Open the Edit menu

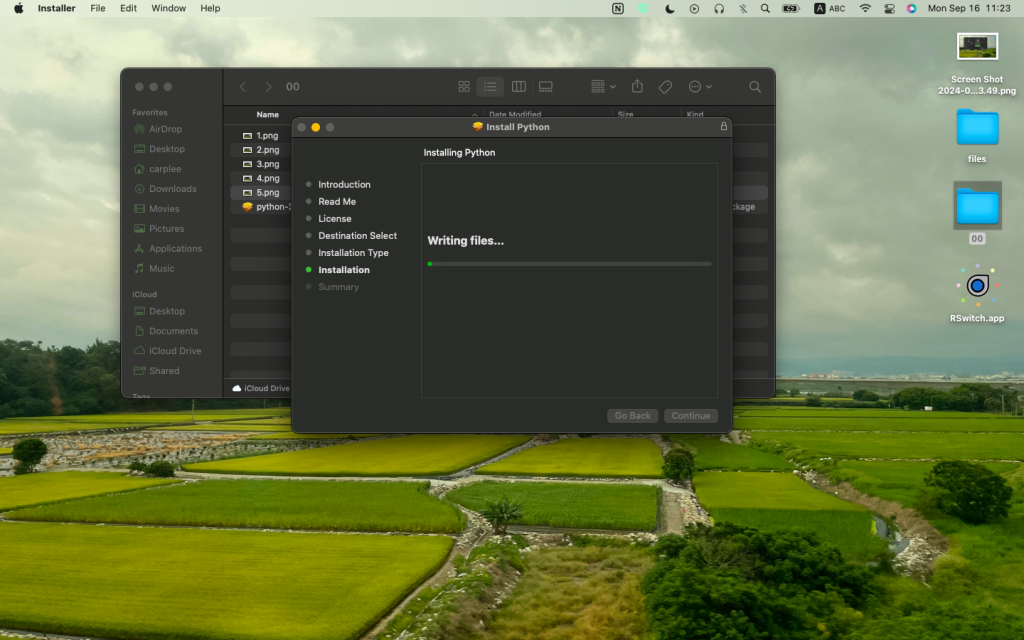128,8
